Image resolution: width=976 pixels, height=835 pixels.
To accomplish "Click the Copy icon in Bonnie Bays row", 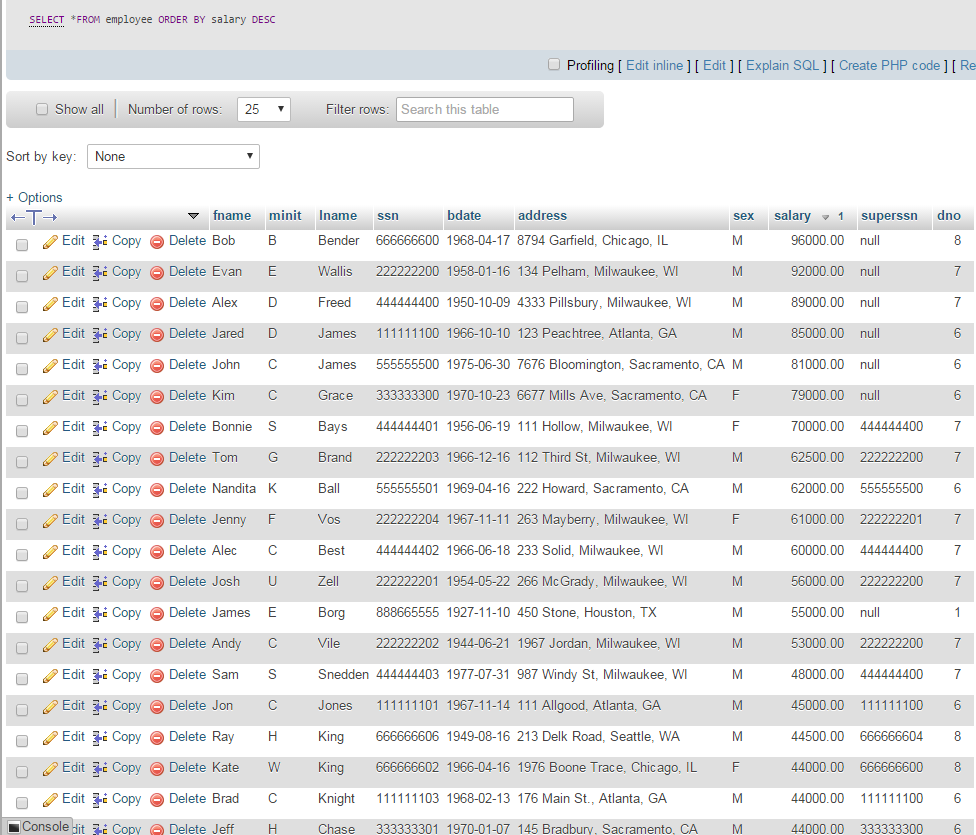I will click(x=100, y=428).
